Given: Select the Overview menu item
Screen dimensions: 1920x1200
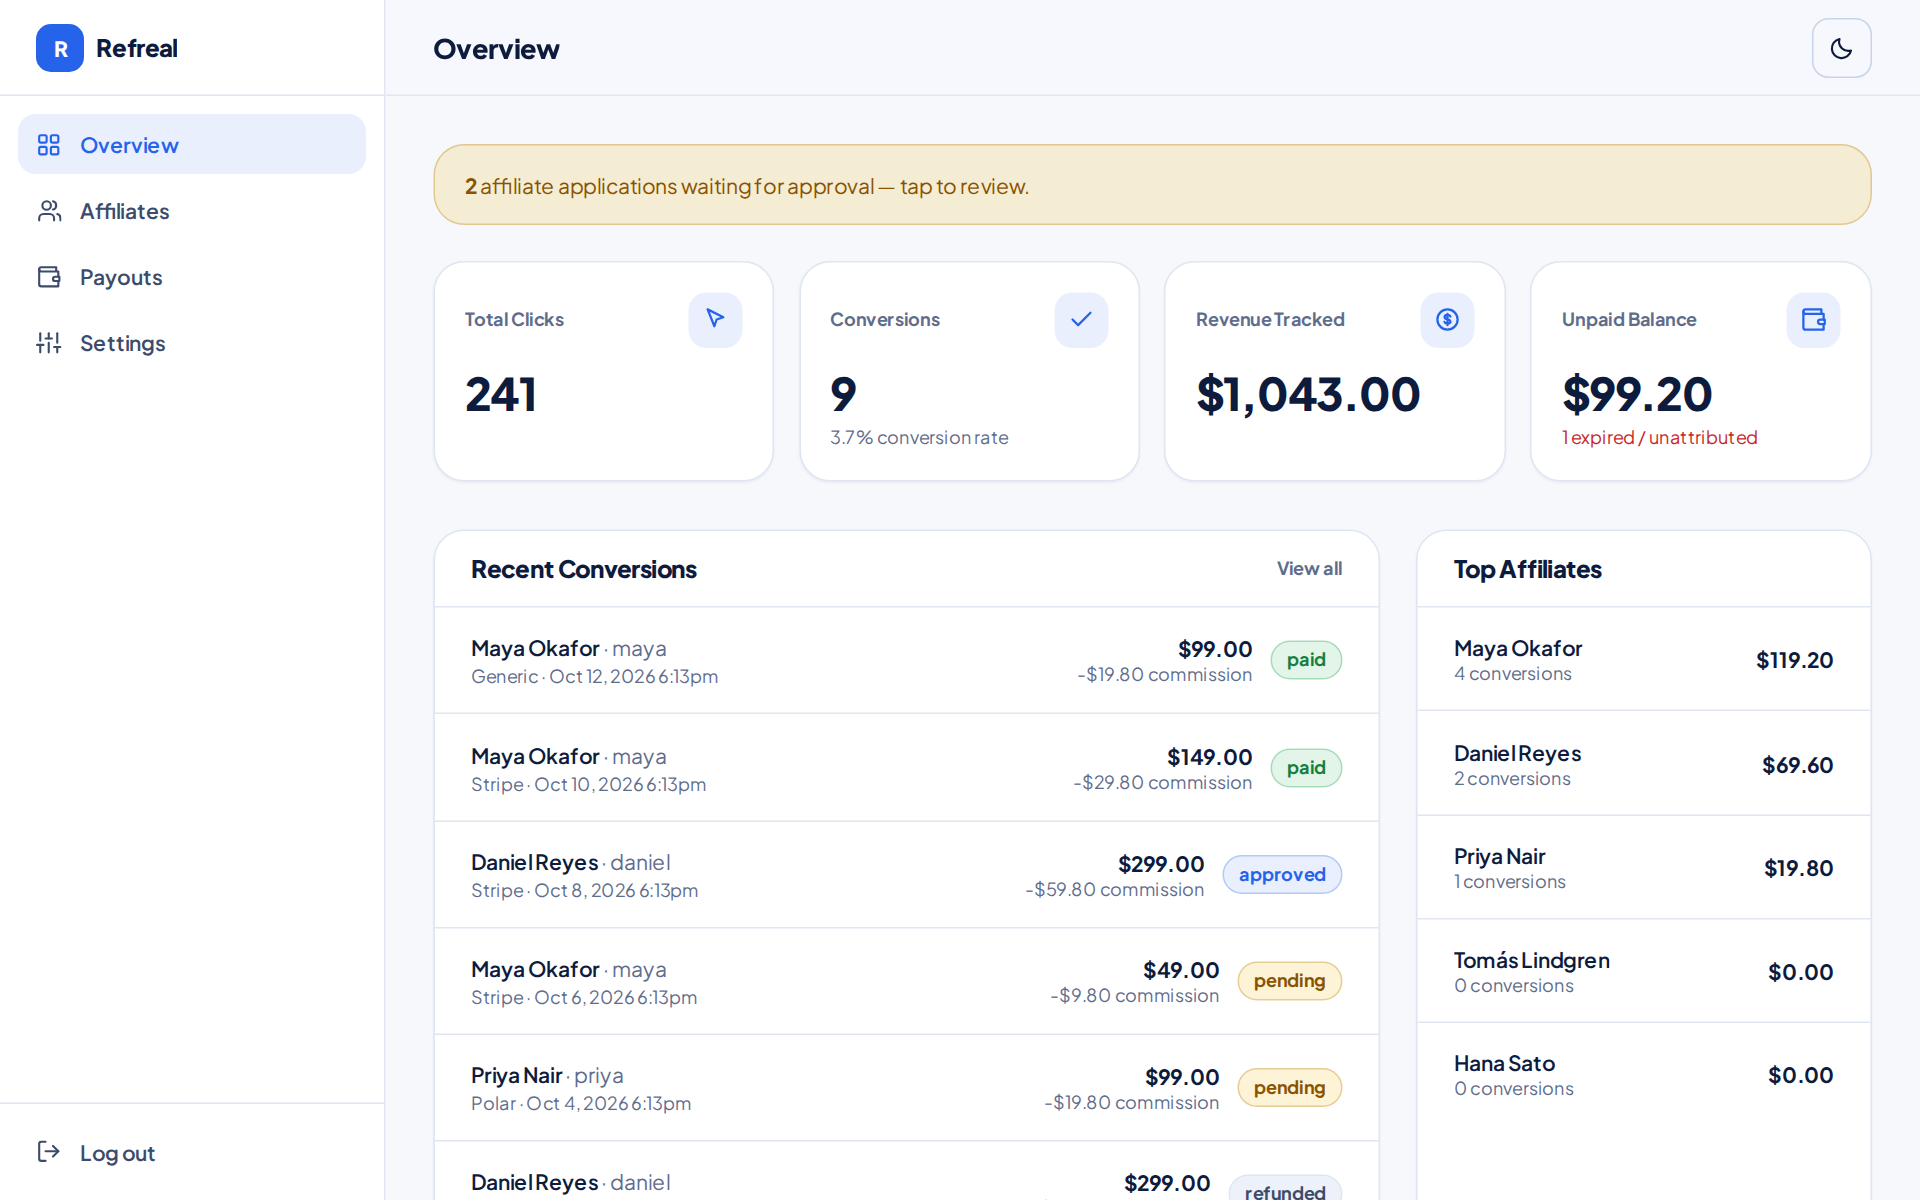Looking at the screenshot, I should tap(192, 144).
